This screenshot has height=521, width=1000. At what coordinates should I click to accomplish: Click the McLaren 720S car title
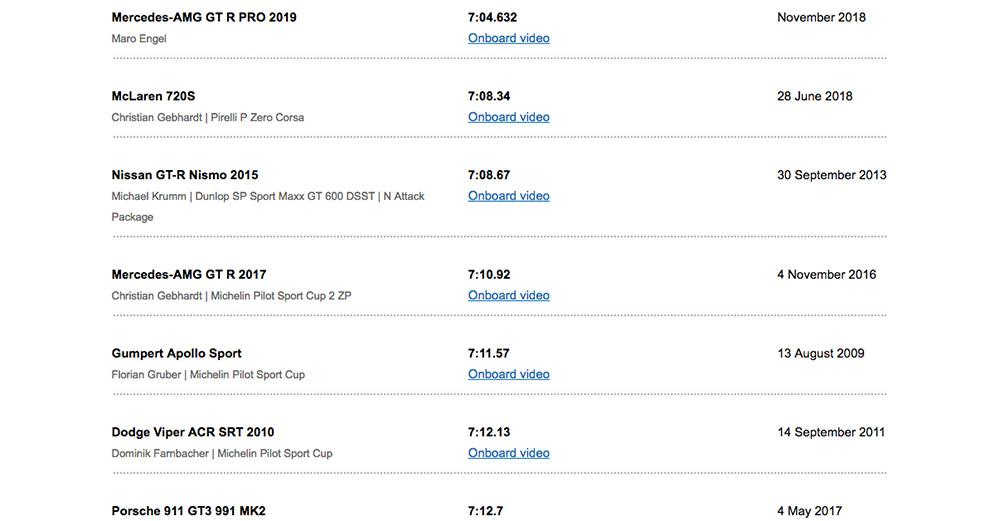(x=153, y=96)
